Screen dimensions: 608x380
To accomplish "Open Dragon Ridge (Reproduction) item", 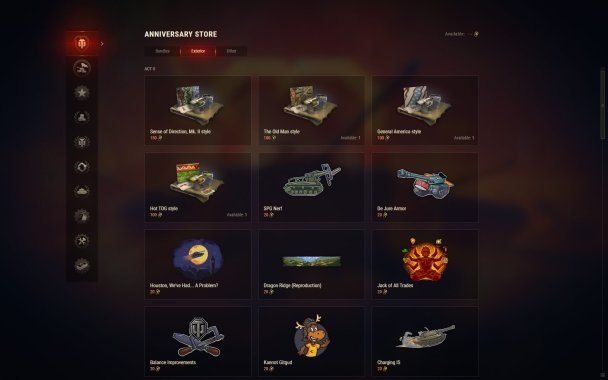I will tap(311, 264).
